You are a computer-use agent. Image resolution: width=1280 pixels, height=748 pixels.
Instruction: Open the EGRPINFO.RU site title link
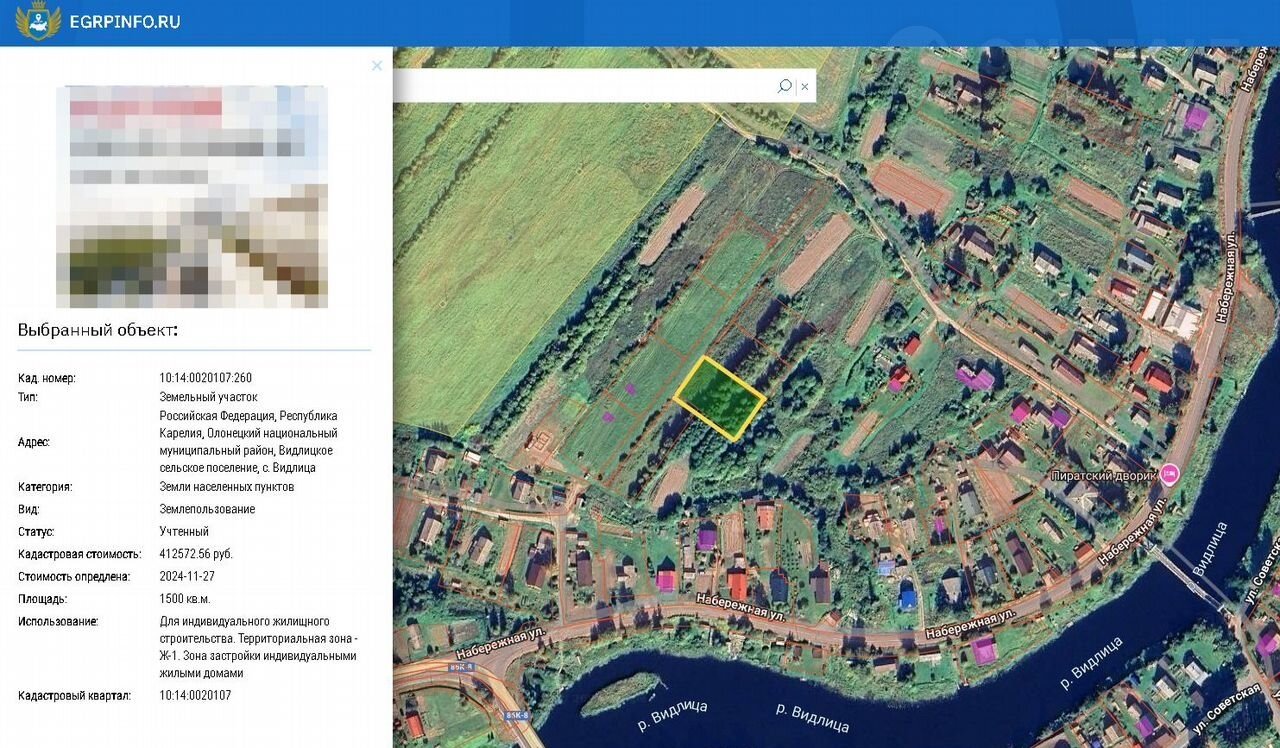click(125, 21)
